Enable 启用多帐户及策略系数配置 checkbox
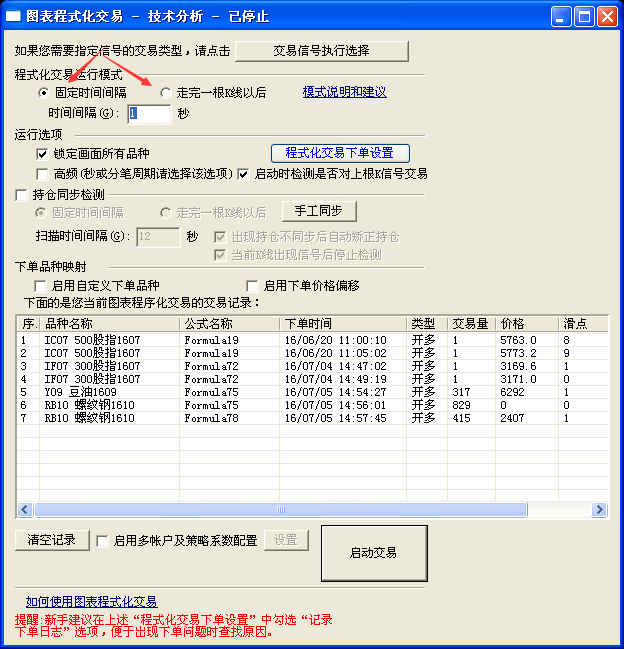This screenshot has height=649, width=624. (102, 541)
